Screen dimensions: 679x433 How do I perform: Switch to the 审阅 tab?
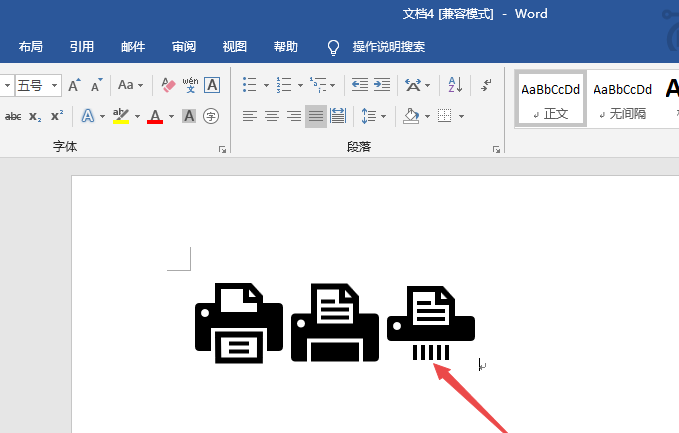click(184, 46)
